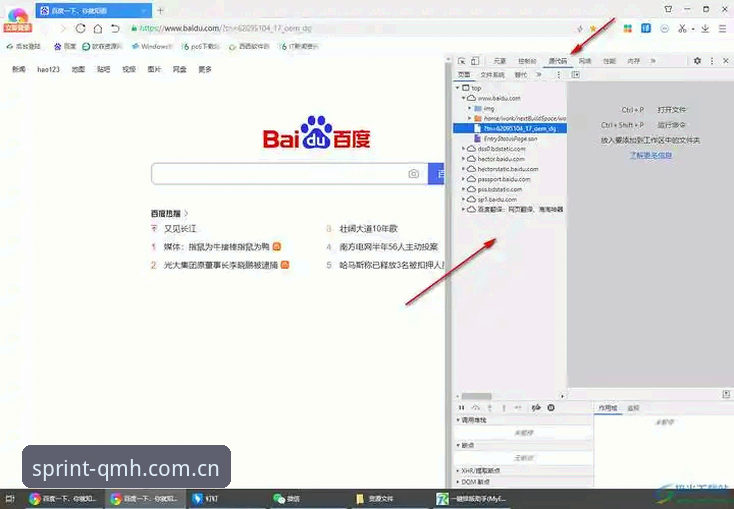Expand the img folder
The height and width of the screenshot is (509, 734).
point(470,108)
